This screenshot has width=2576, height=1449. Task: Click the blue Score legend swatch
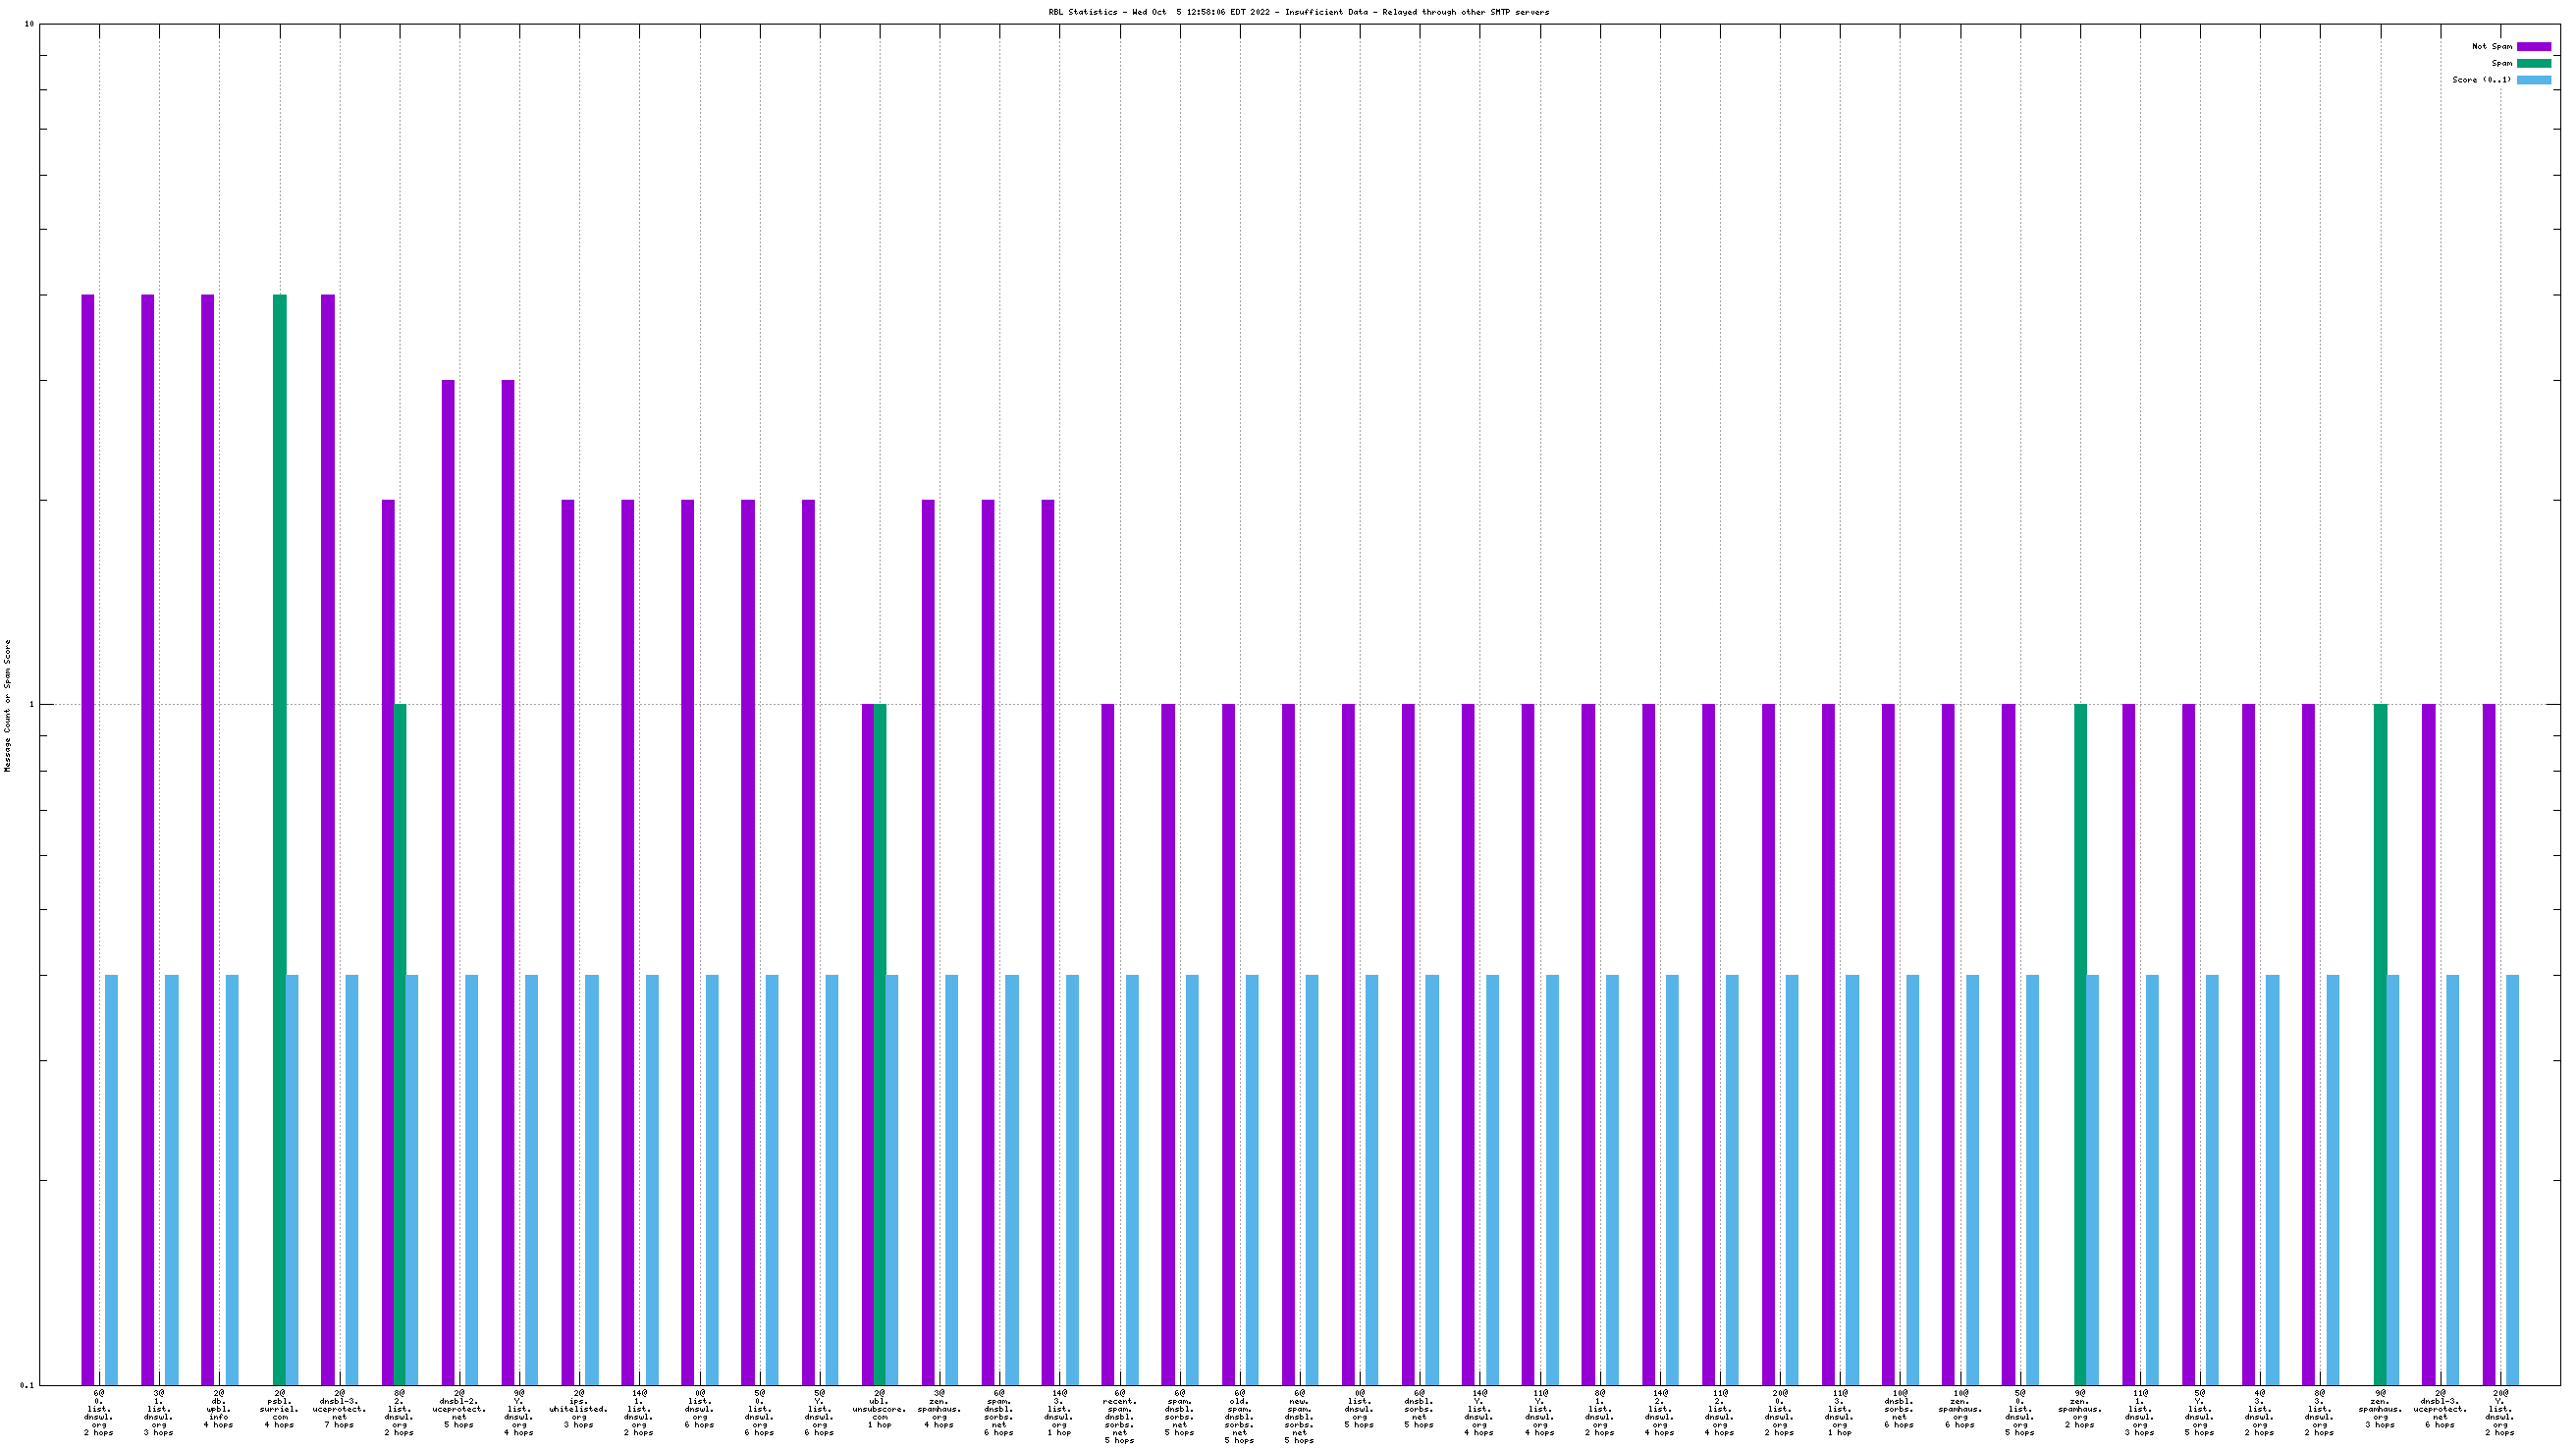(x=2533, y=80)
